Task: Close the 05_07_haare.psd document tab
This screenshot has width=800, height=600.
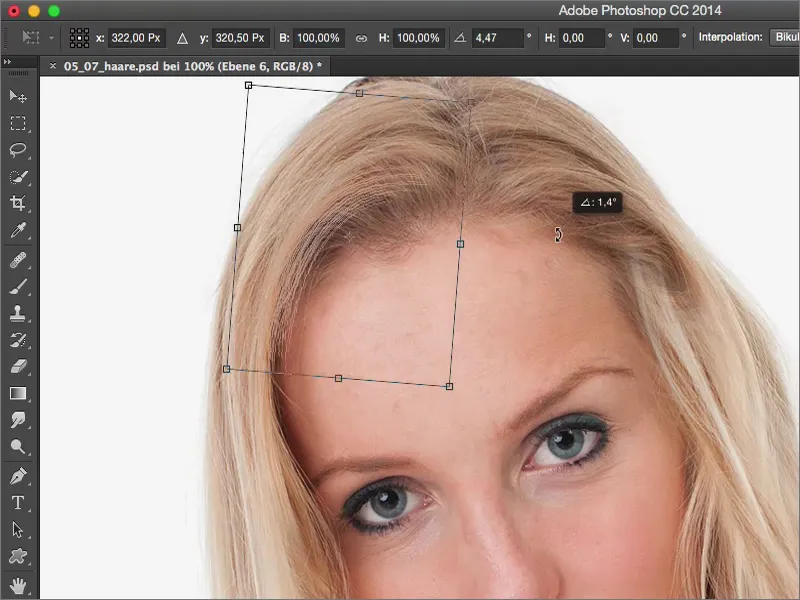Action: point(53,66)
